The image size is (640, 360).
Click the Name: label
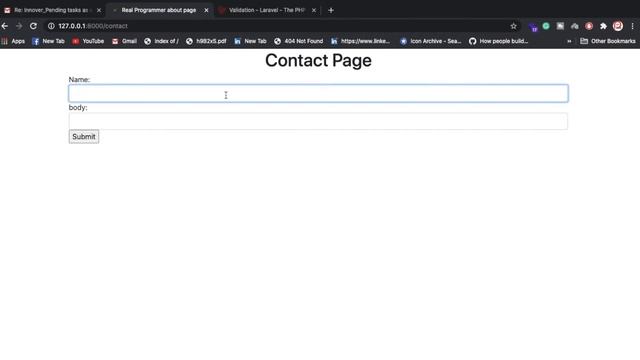click(79, 80)
